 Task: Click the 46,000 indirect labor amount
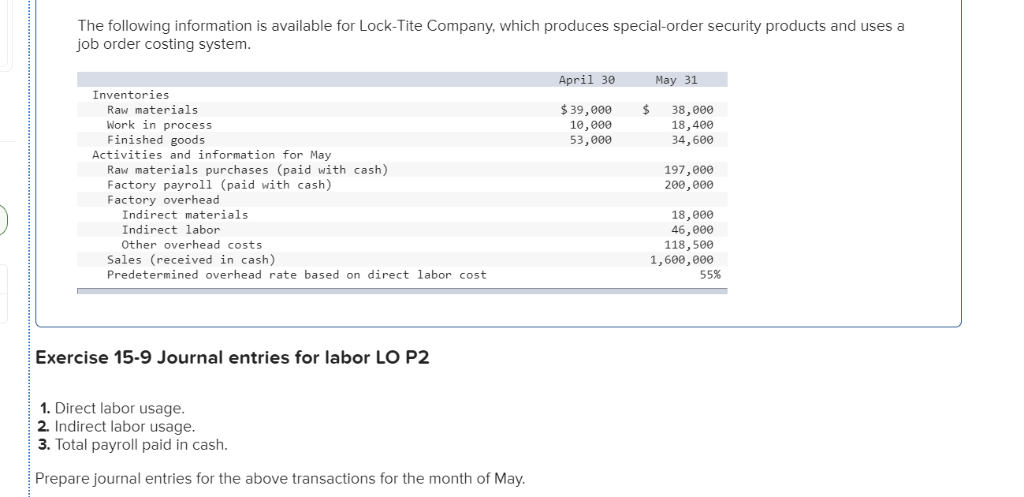pyautogui.click(x=692, y=230)
